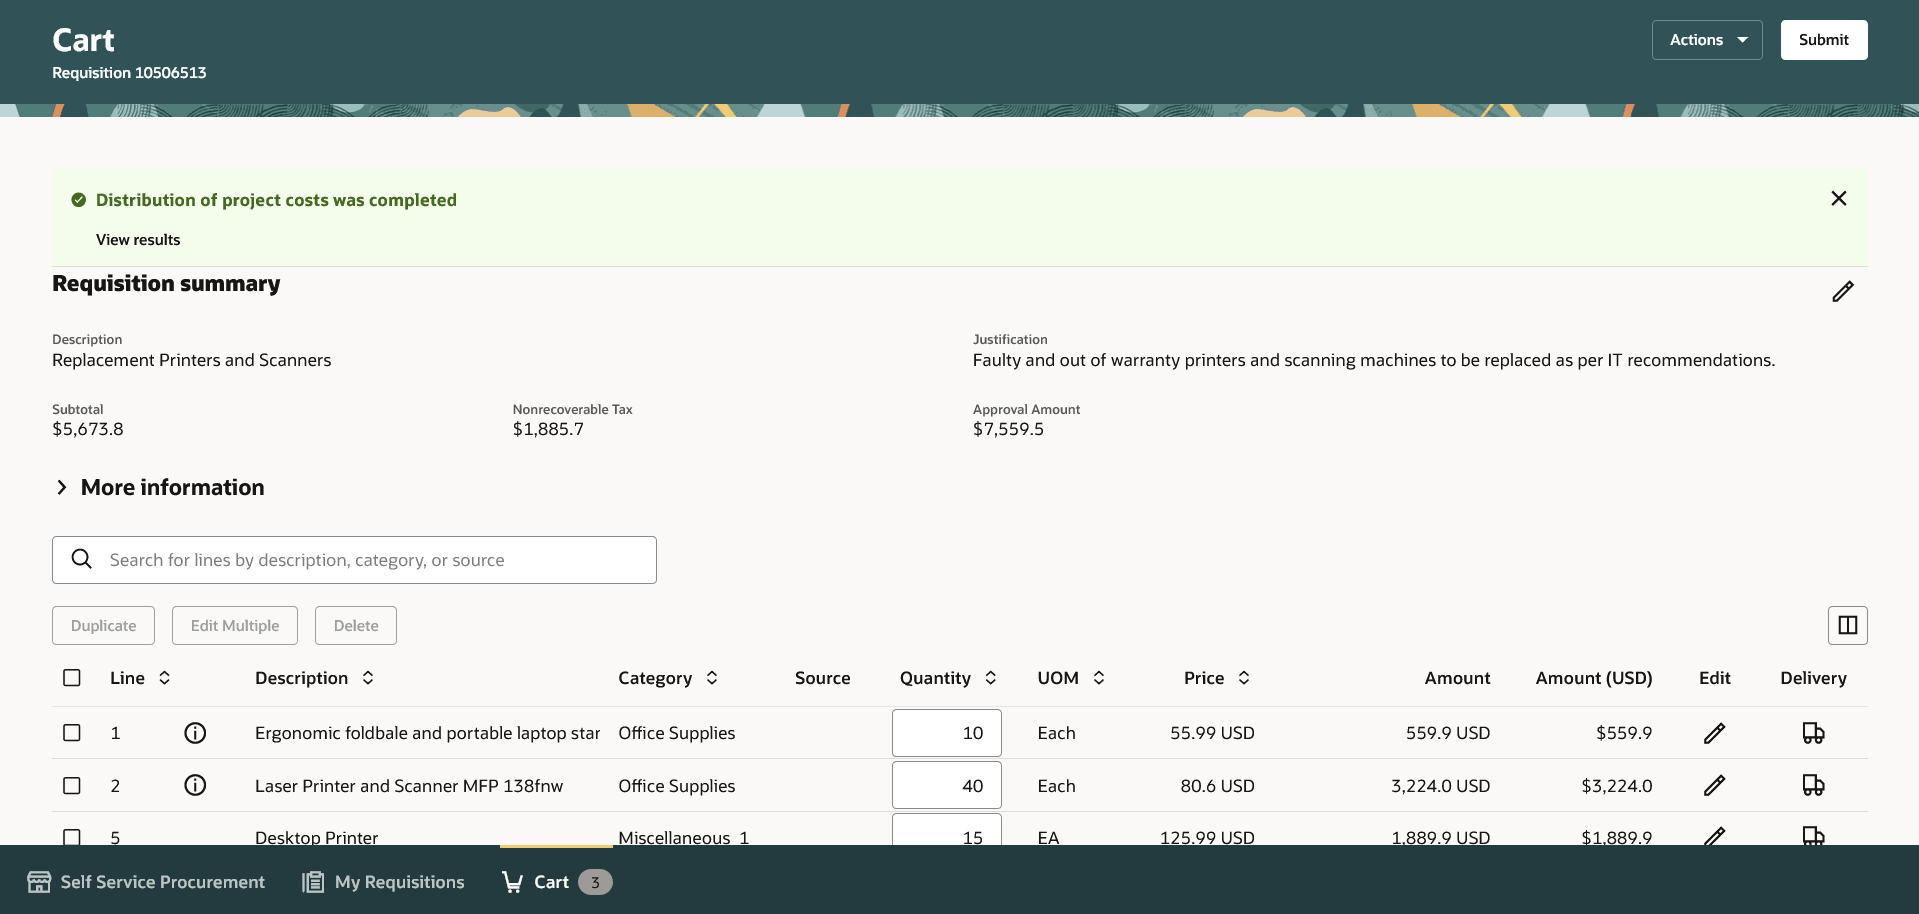Click quantity field showing 40
This screenshot has width=1919, height=914.
[x=946, y=785]
